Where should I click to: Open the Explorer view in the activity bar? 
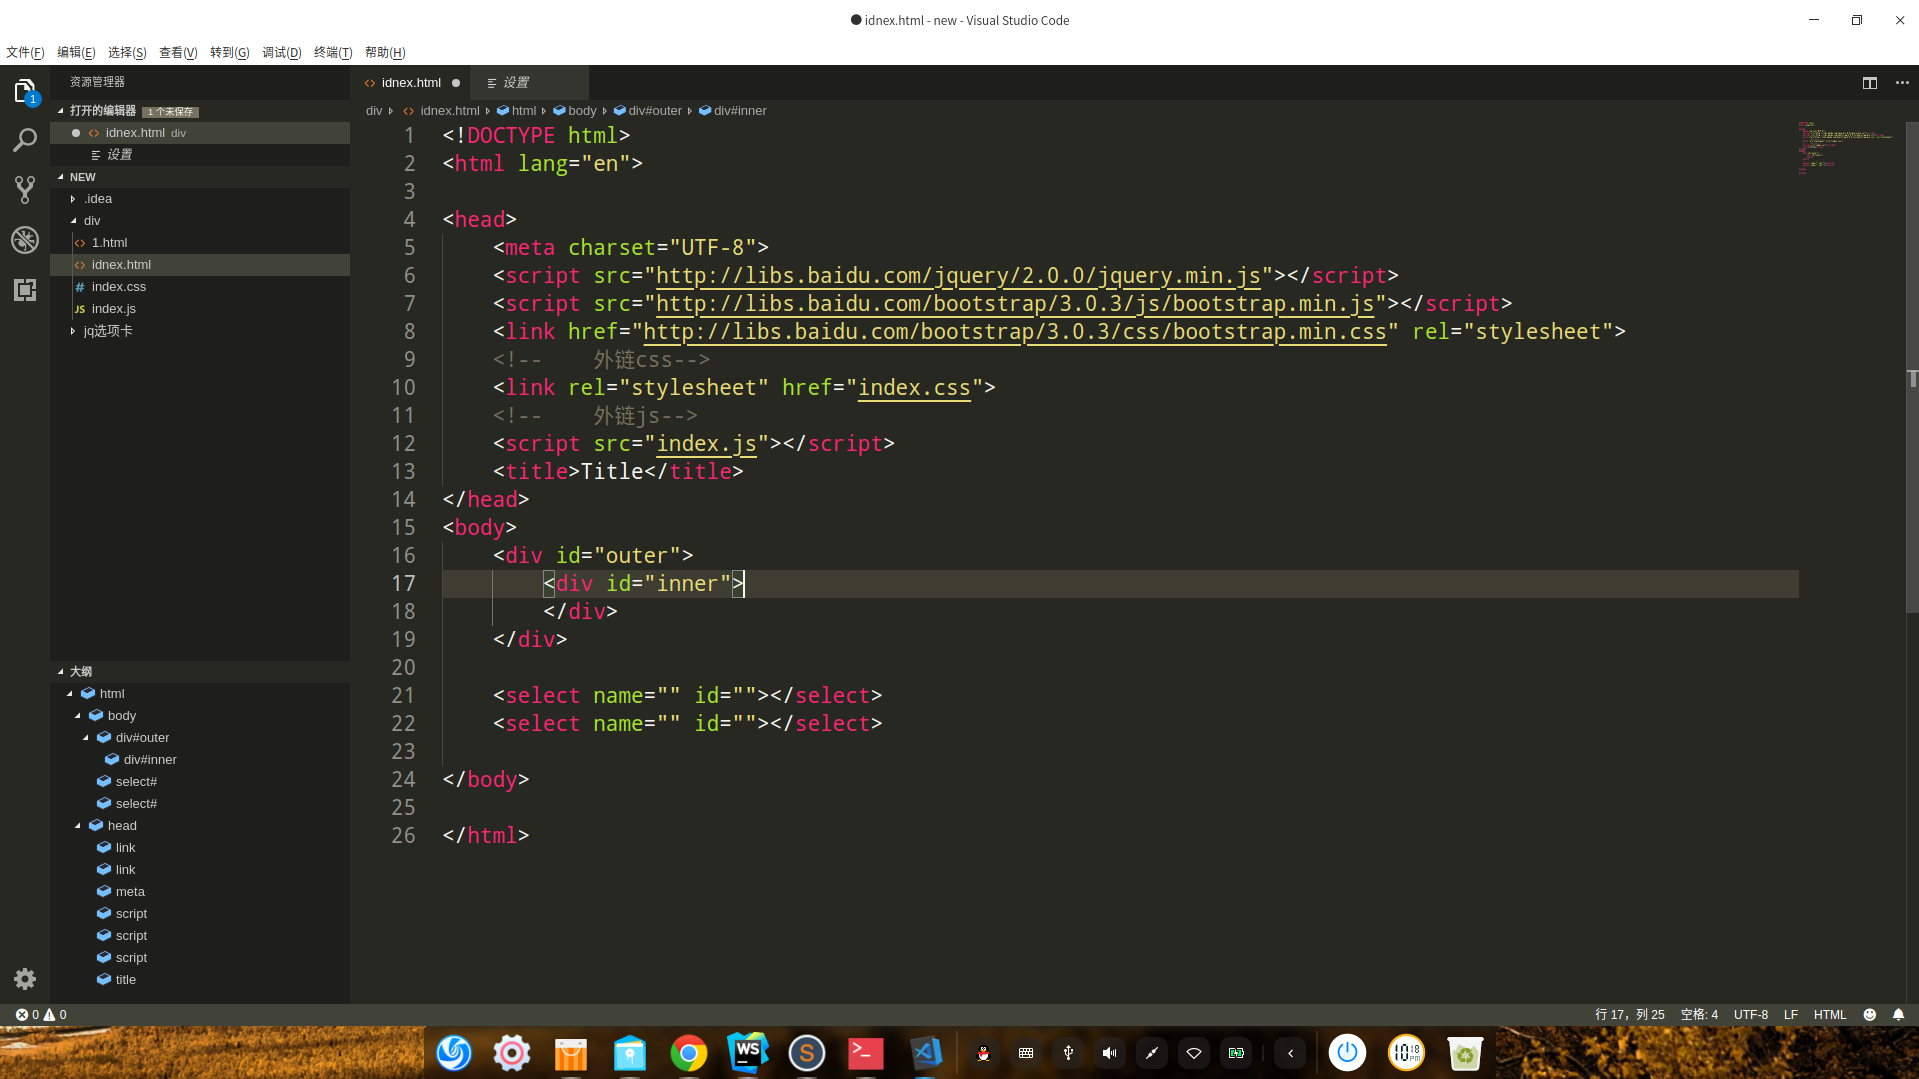[x=24, y=90]
